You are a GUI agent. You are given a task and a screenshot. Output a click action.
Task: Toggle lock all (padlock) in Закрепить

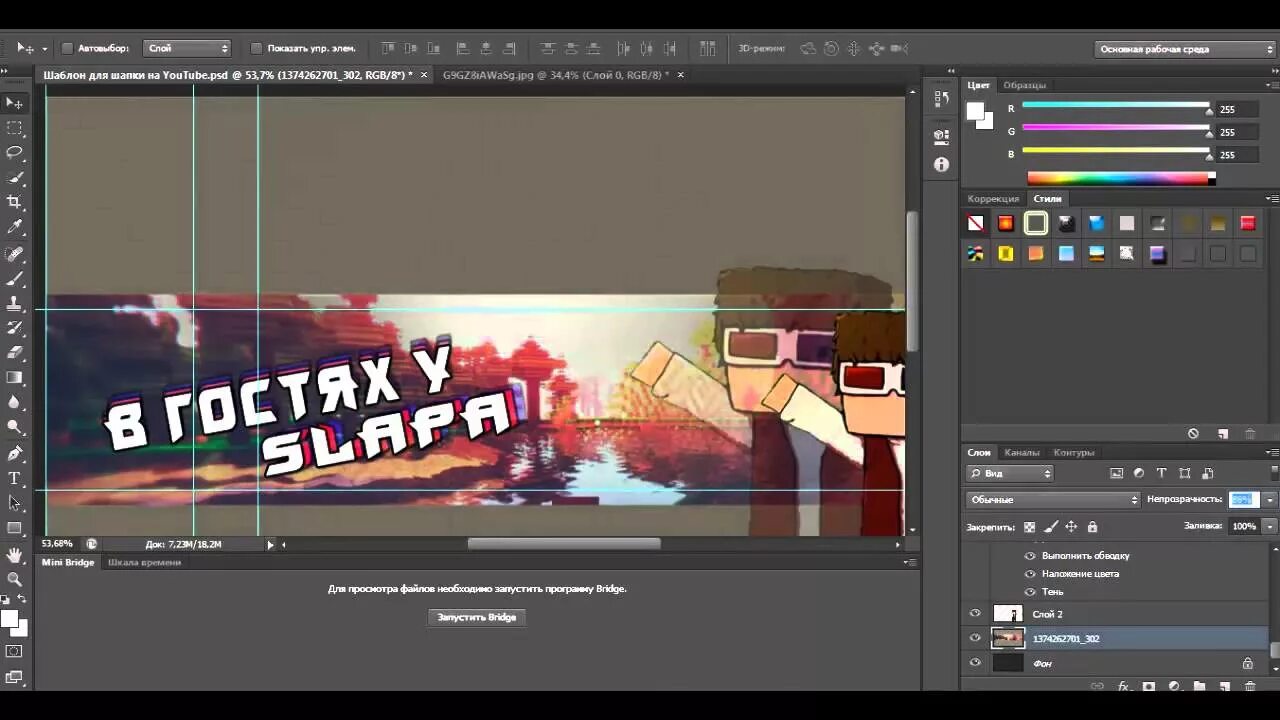pyautogui.click(x=1092, y=526)
